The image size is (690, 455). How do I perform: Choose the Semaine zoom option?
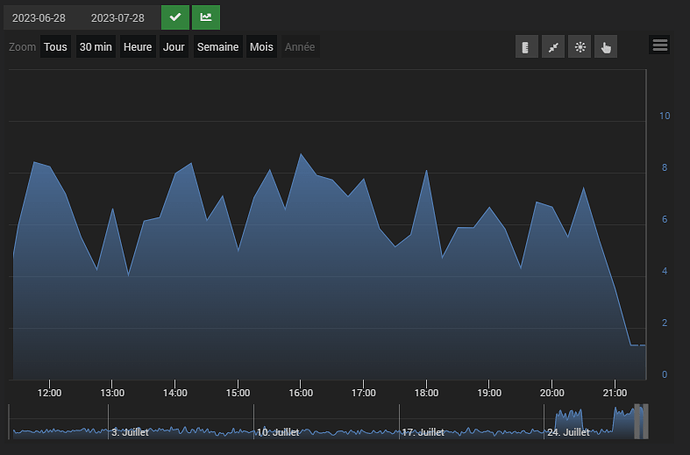coord(217,47)
